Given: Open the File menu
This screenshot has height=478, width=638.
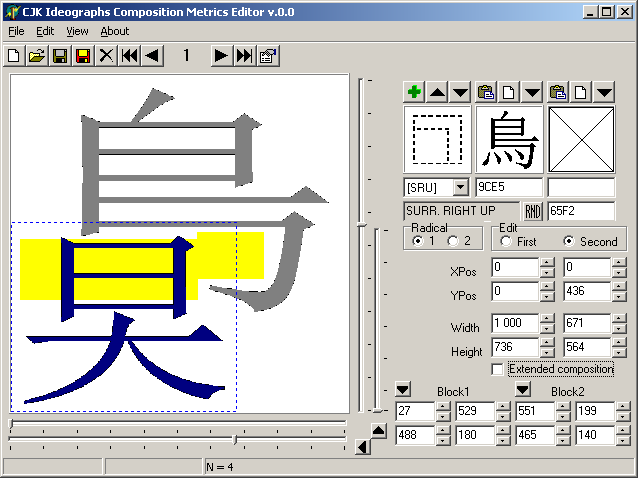Looking at the screenshot, I should pos(16,31).
